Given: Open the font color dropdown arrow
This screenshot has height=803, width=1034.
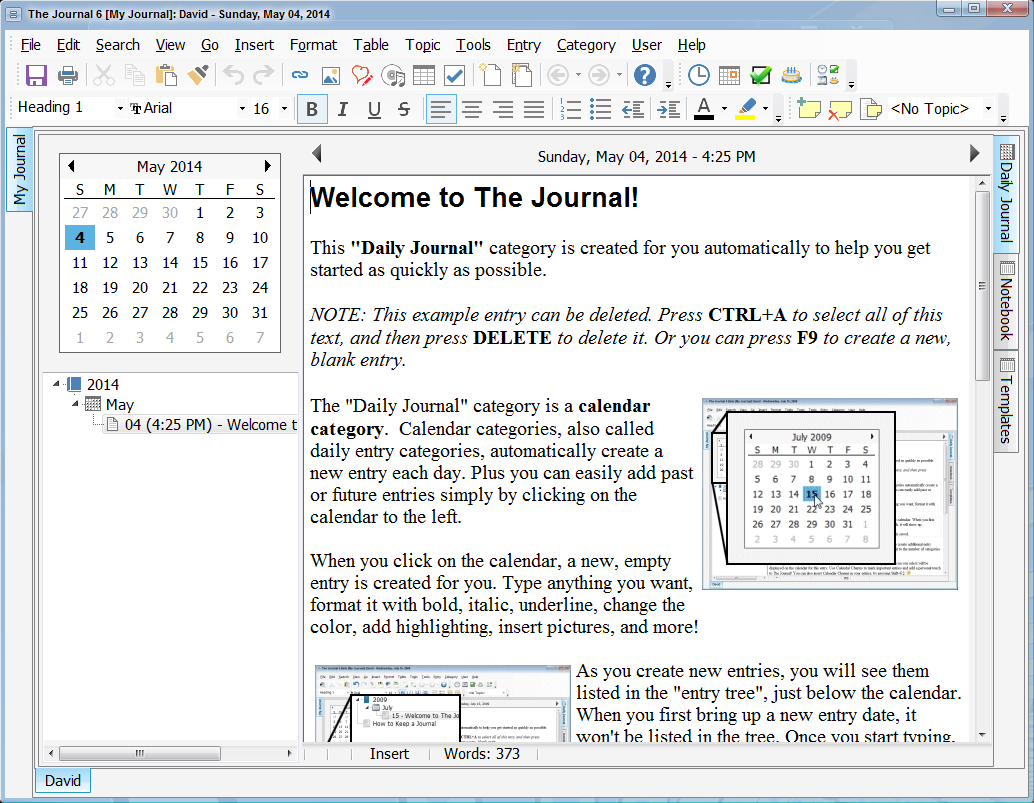Looking at the screenshot, I should coord(724,109).
